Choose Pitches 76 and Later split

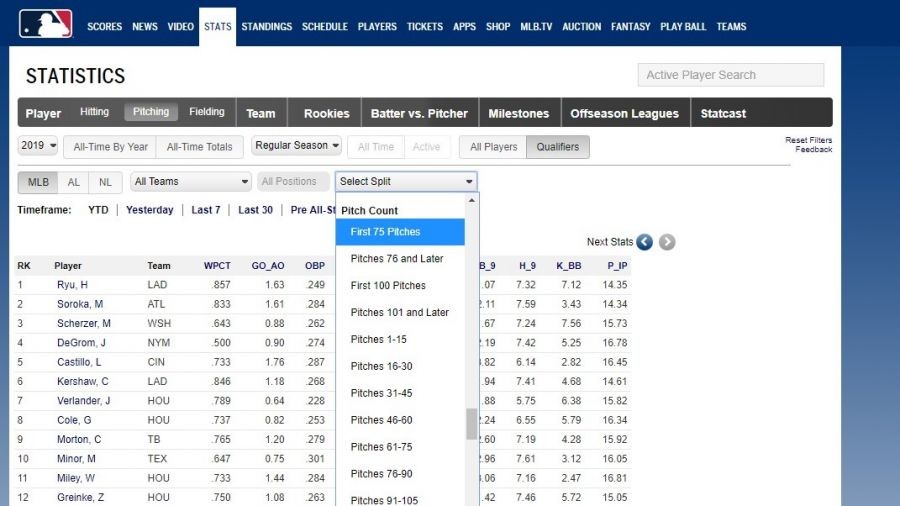[400, 259]
